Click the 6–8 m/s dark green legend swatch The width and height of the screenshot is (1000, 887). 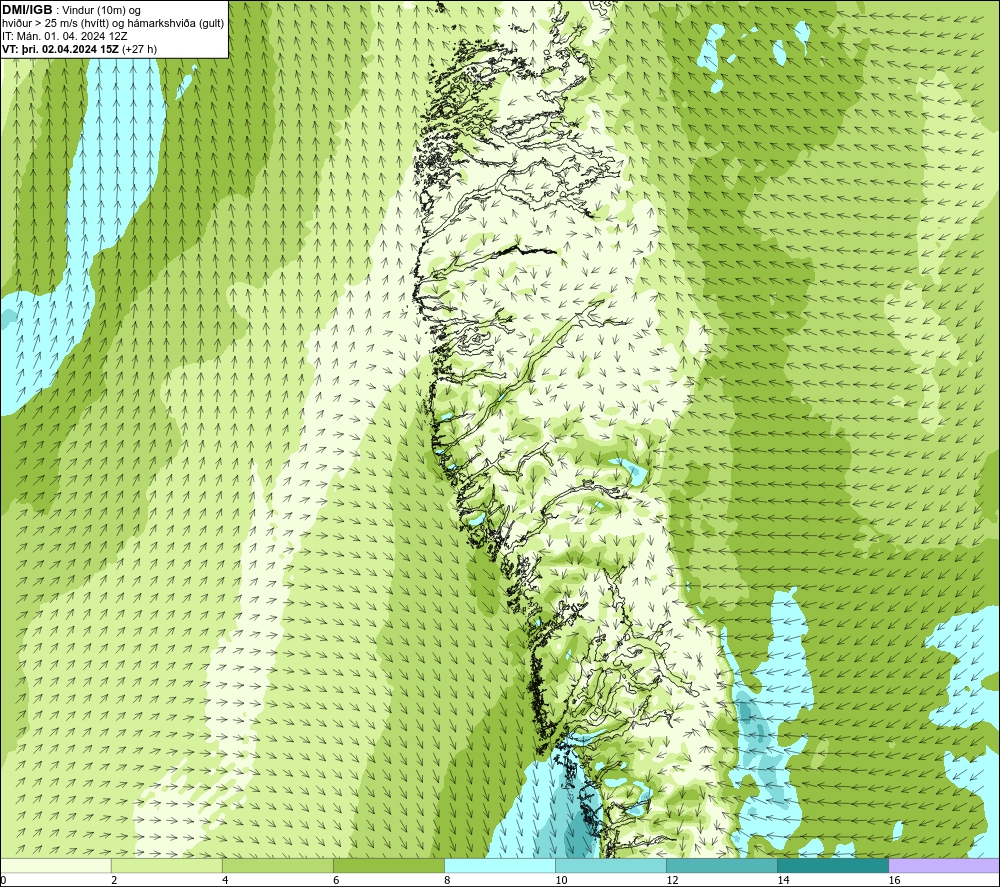click(x=389, y=866)
